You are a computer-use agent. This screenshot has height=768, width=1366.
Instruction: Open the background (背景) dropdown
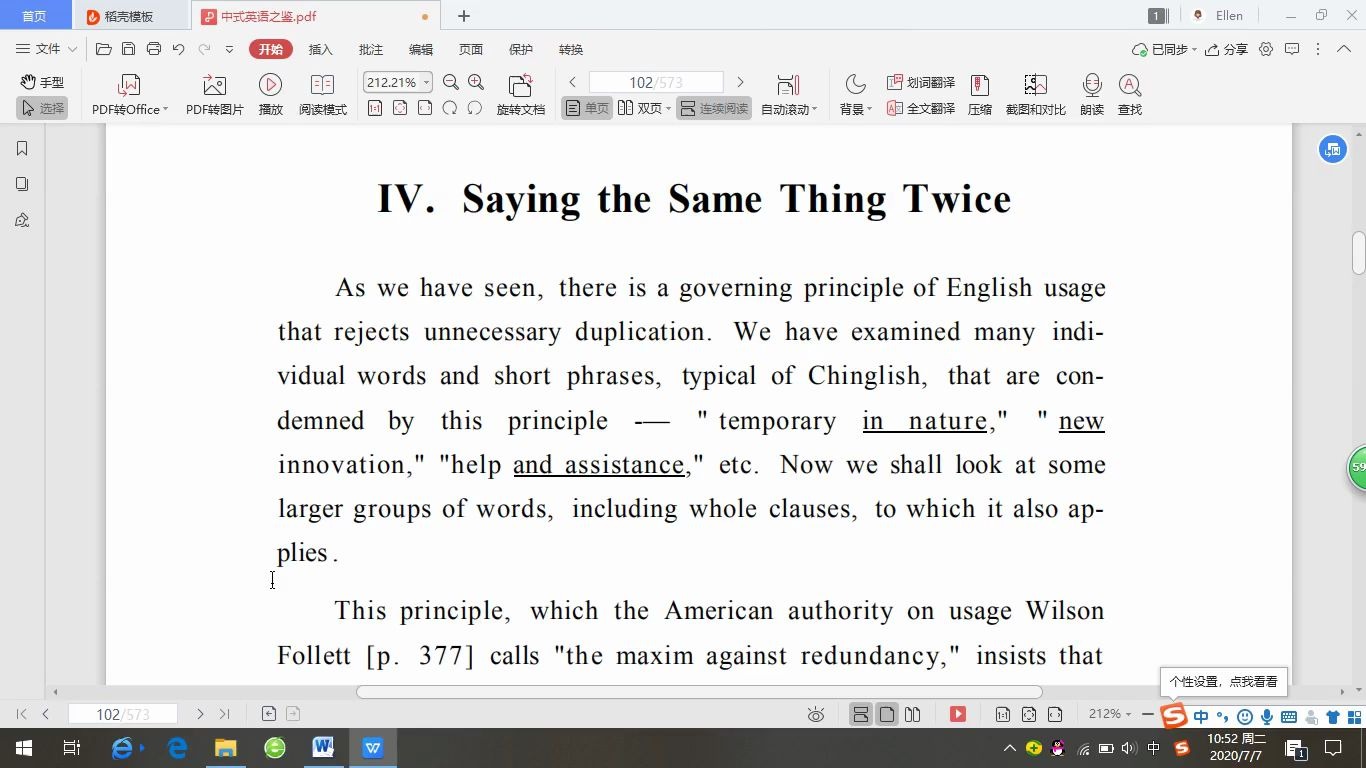[855, 96]
